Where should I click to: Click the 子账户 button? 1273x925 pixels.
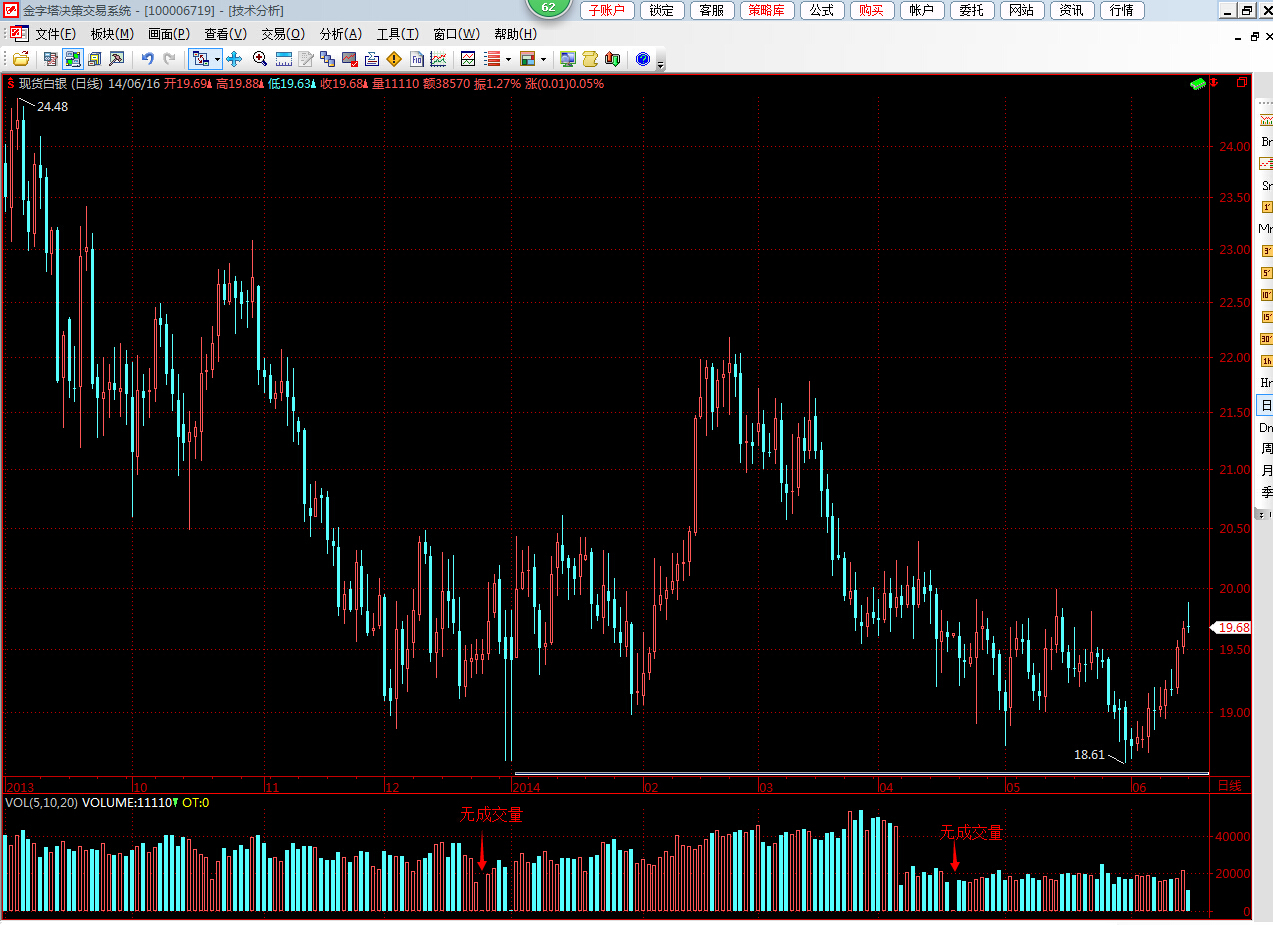607,10
